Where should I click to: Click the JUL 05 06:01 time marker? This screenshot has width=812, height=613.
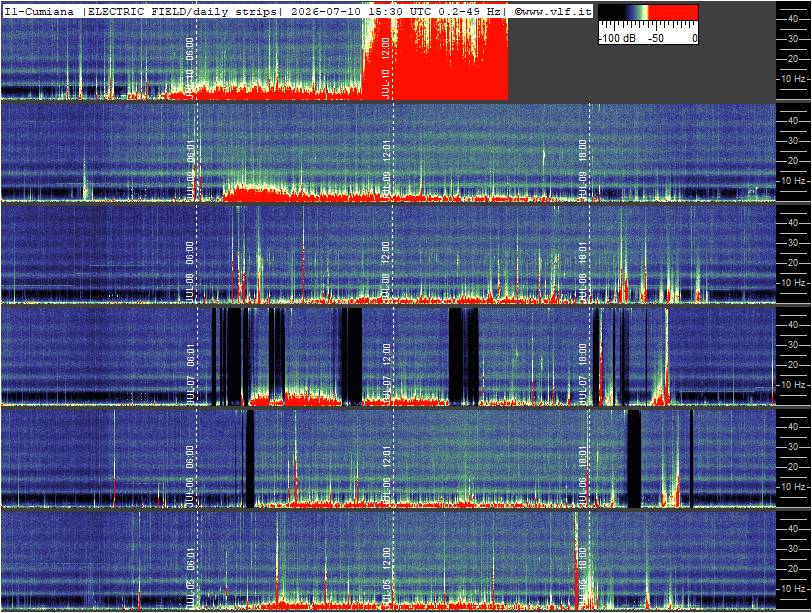pyautogui.click(x=190, y=577)
